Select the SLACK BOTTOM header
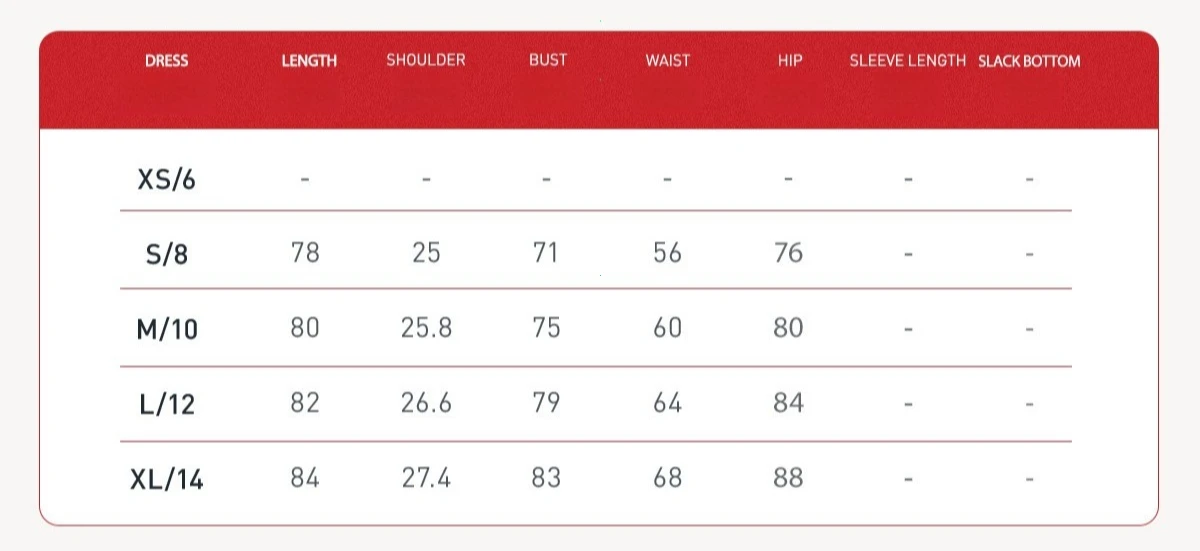 (1029, 61)
